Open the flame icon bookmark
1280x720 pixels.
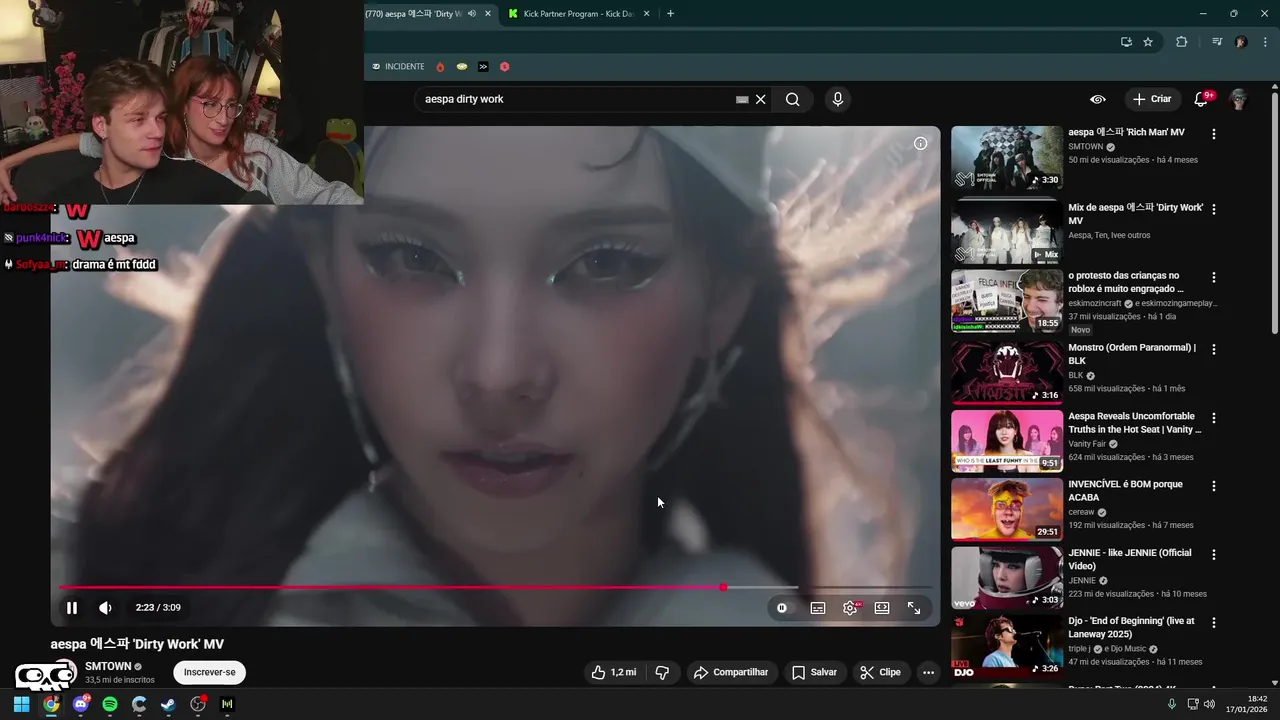[440, 67]
